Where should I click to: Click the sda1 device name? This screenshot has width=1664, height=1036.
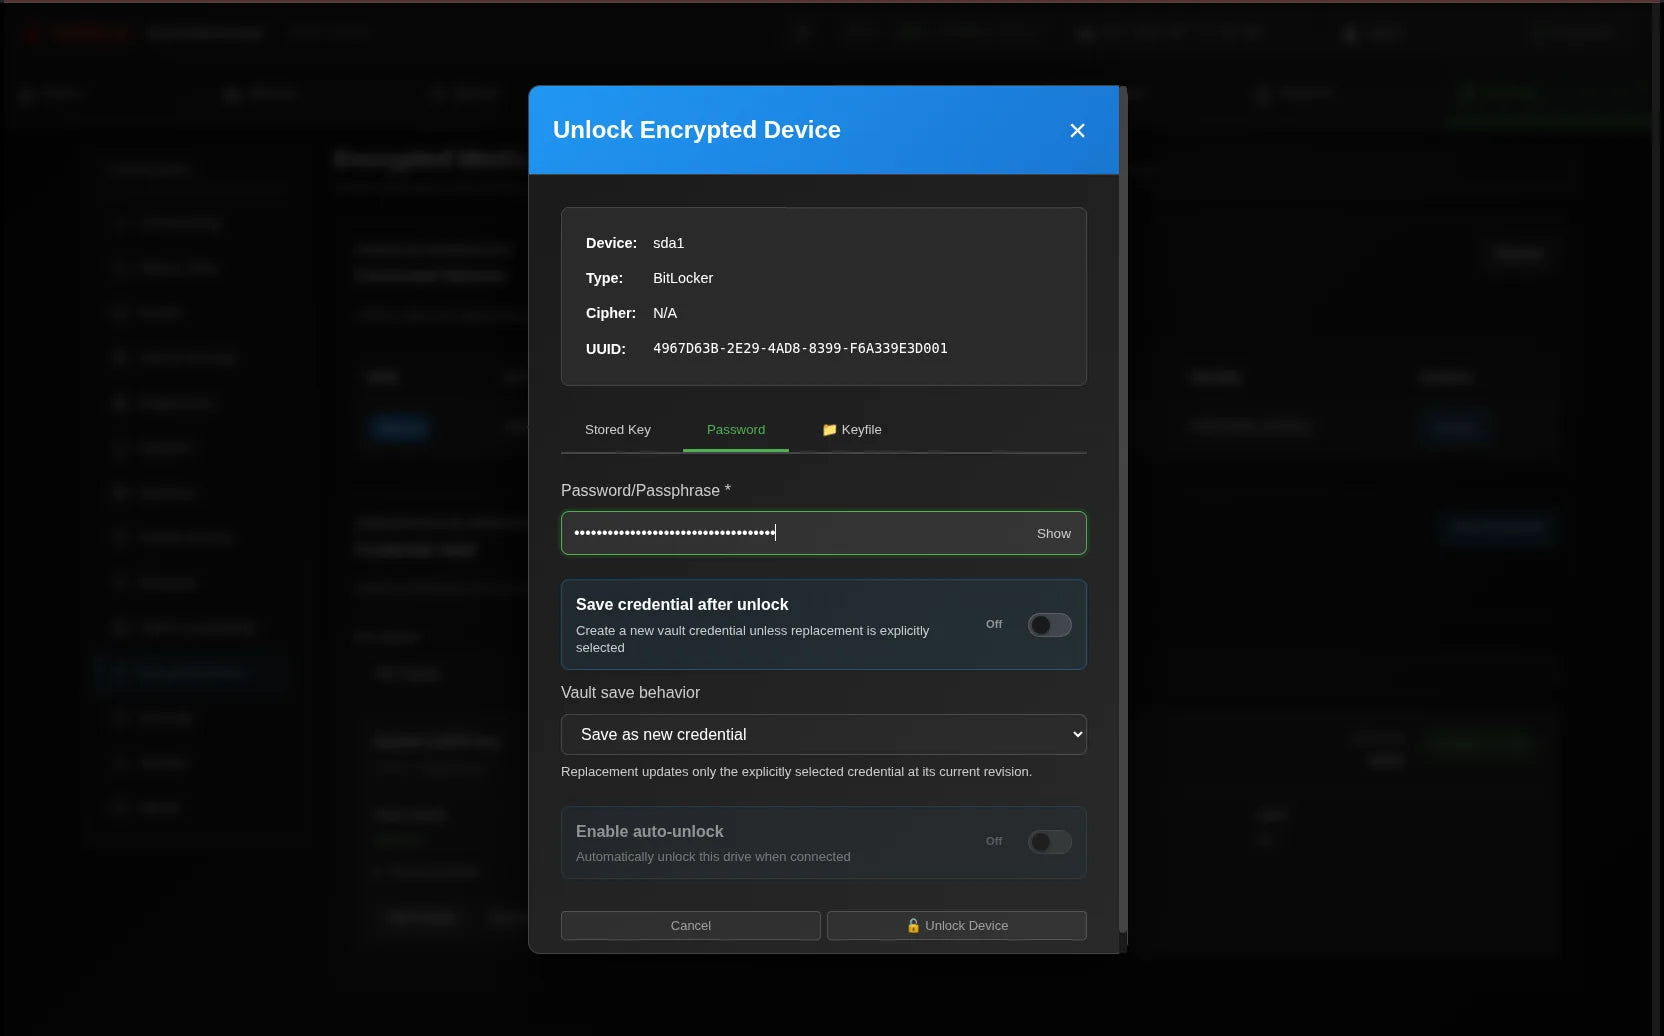pos(668,243)
